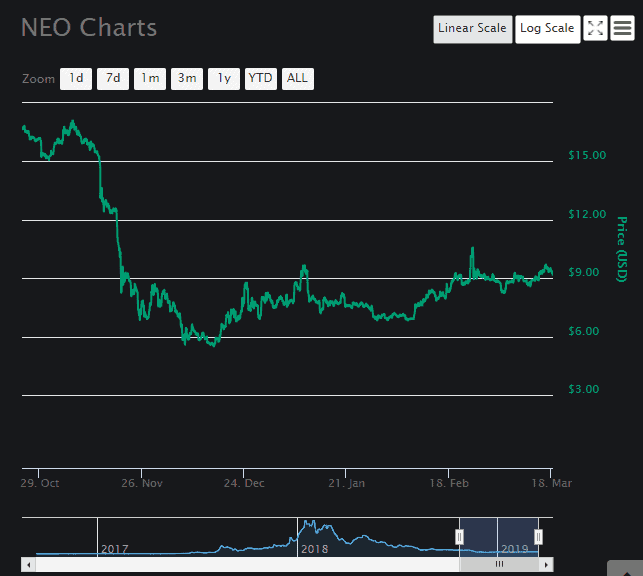Click the 24. Dec date label
This screenshot has height=576, width=643.
click(x=244, y=483)
